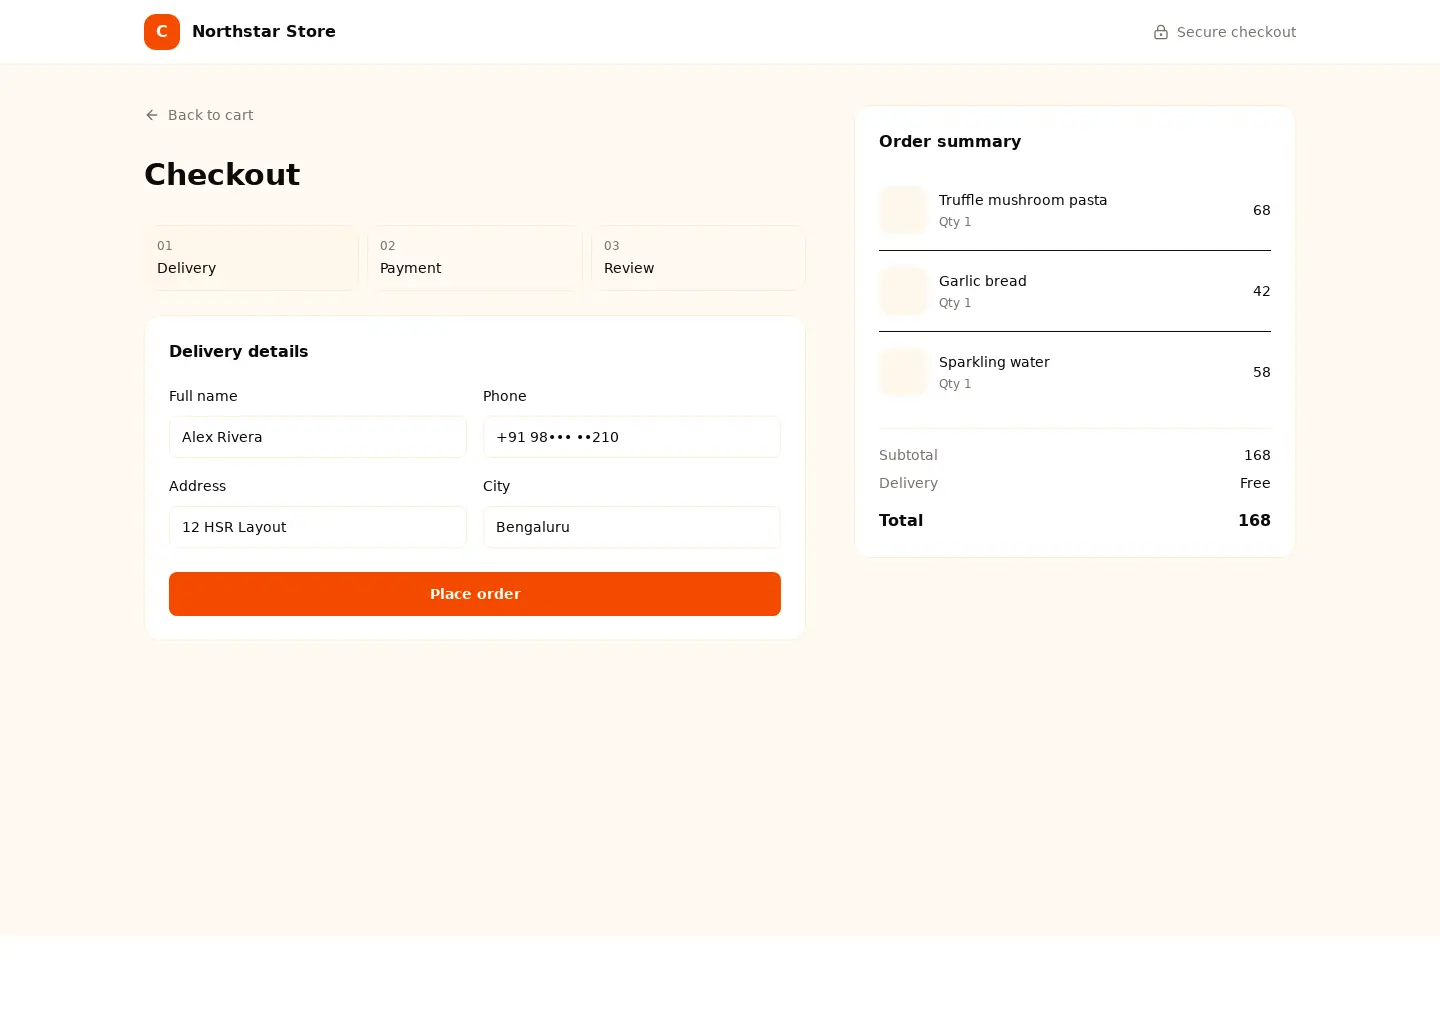Switch to the Payment step tab
The image size is (1440, 1024).
[475, 258]
